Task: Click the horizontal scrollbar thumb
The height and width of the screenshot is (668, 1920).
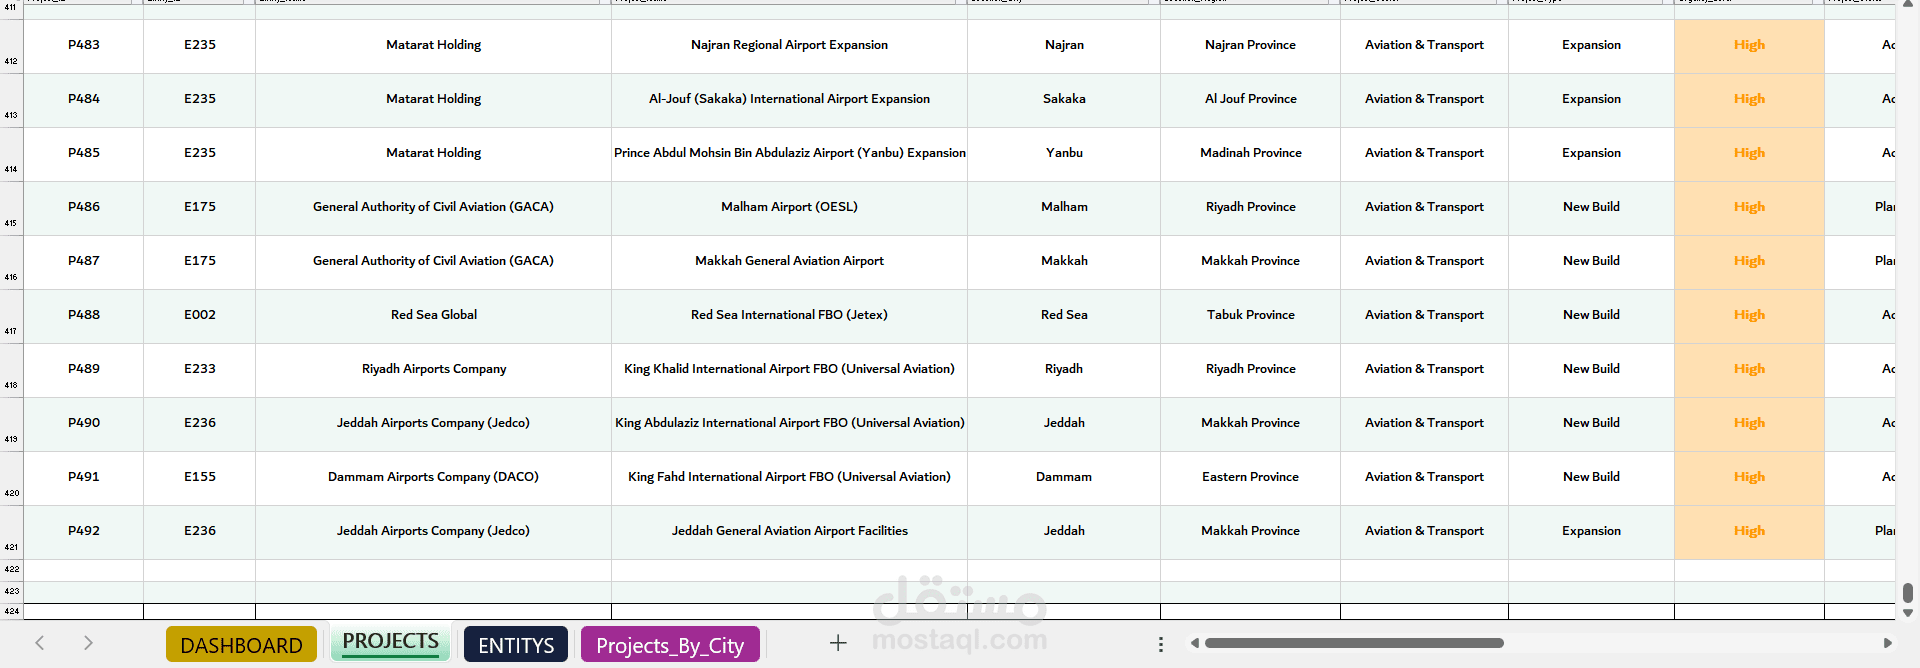Action: coord(1354,643)
